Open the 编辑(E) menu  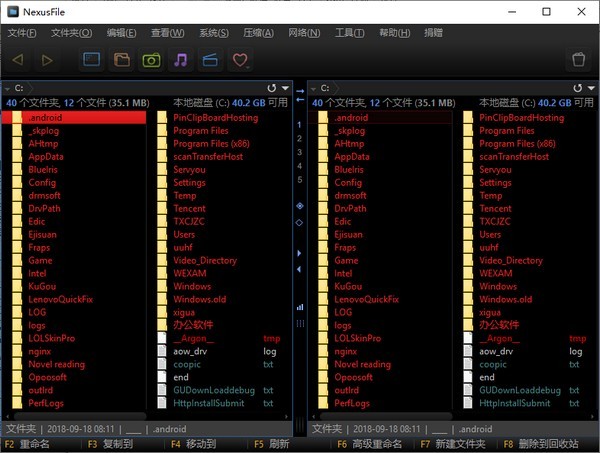point(121,33)
